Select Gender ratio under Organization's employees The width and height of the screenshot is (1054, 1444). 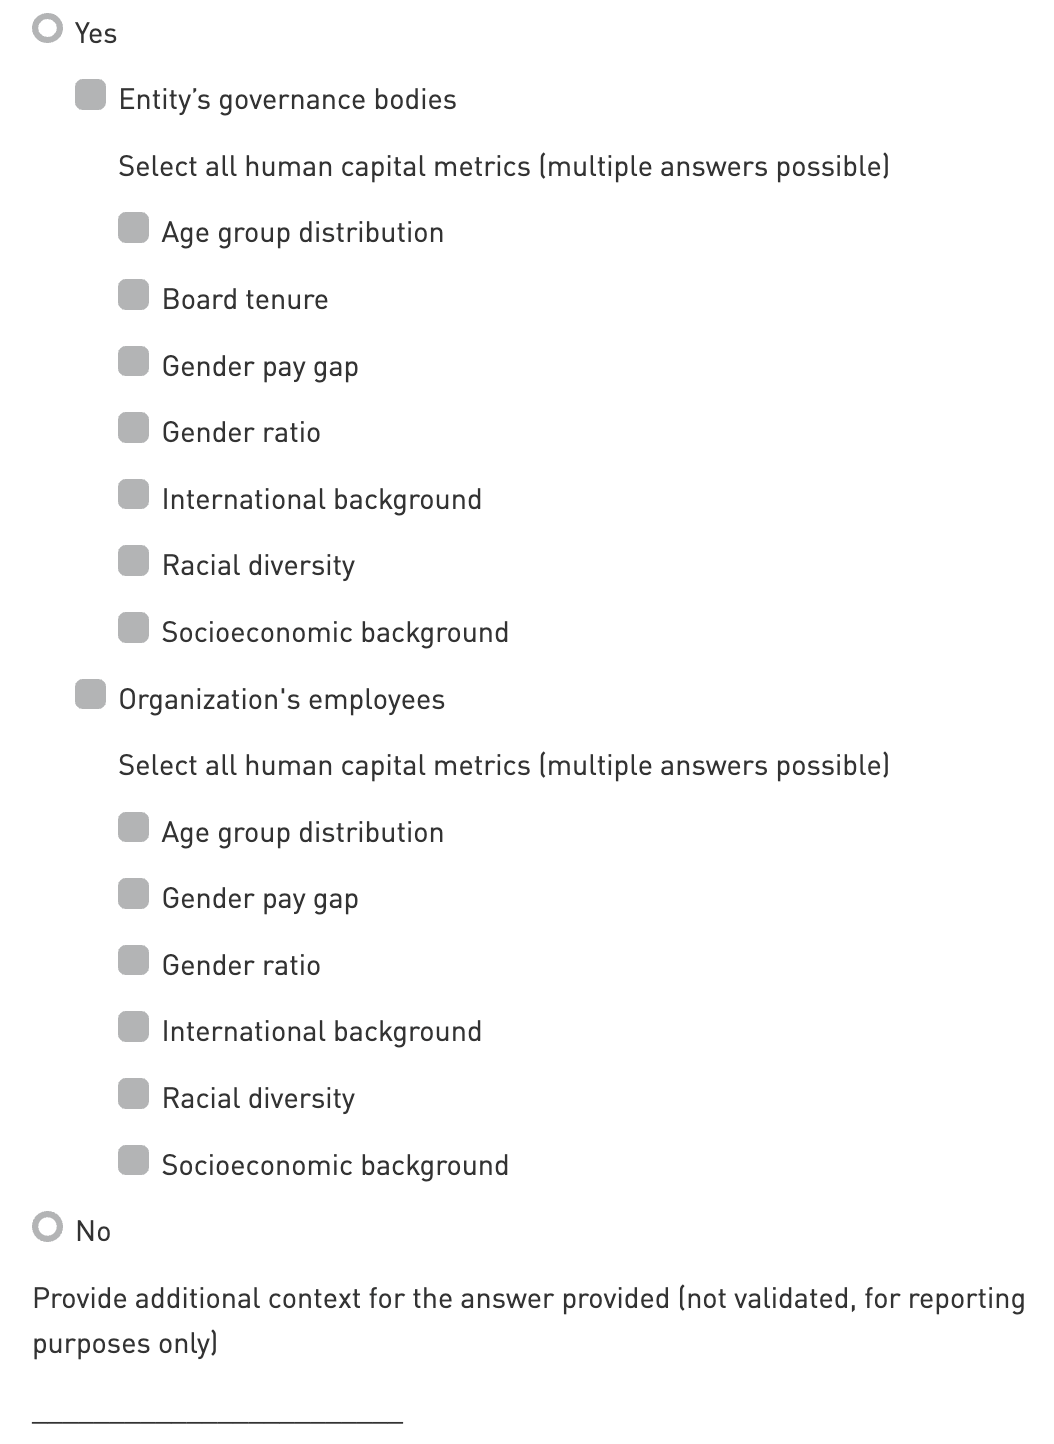(x=133, y=961)
